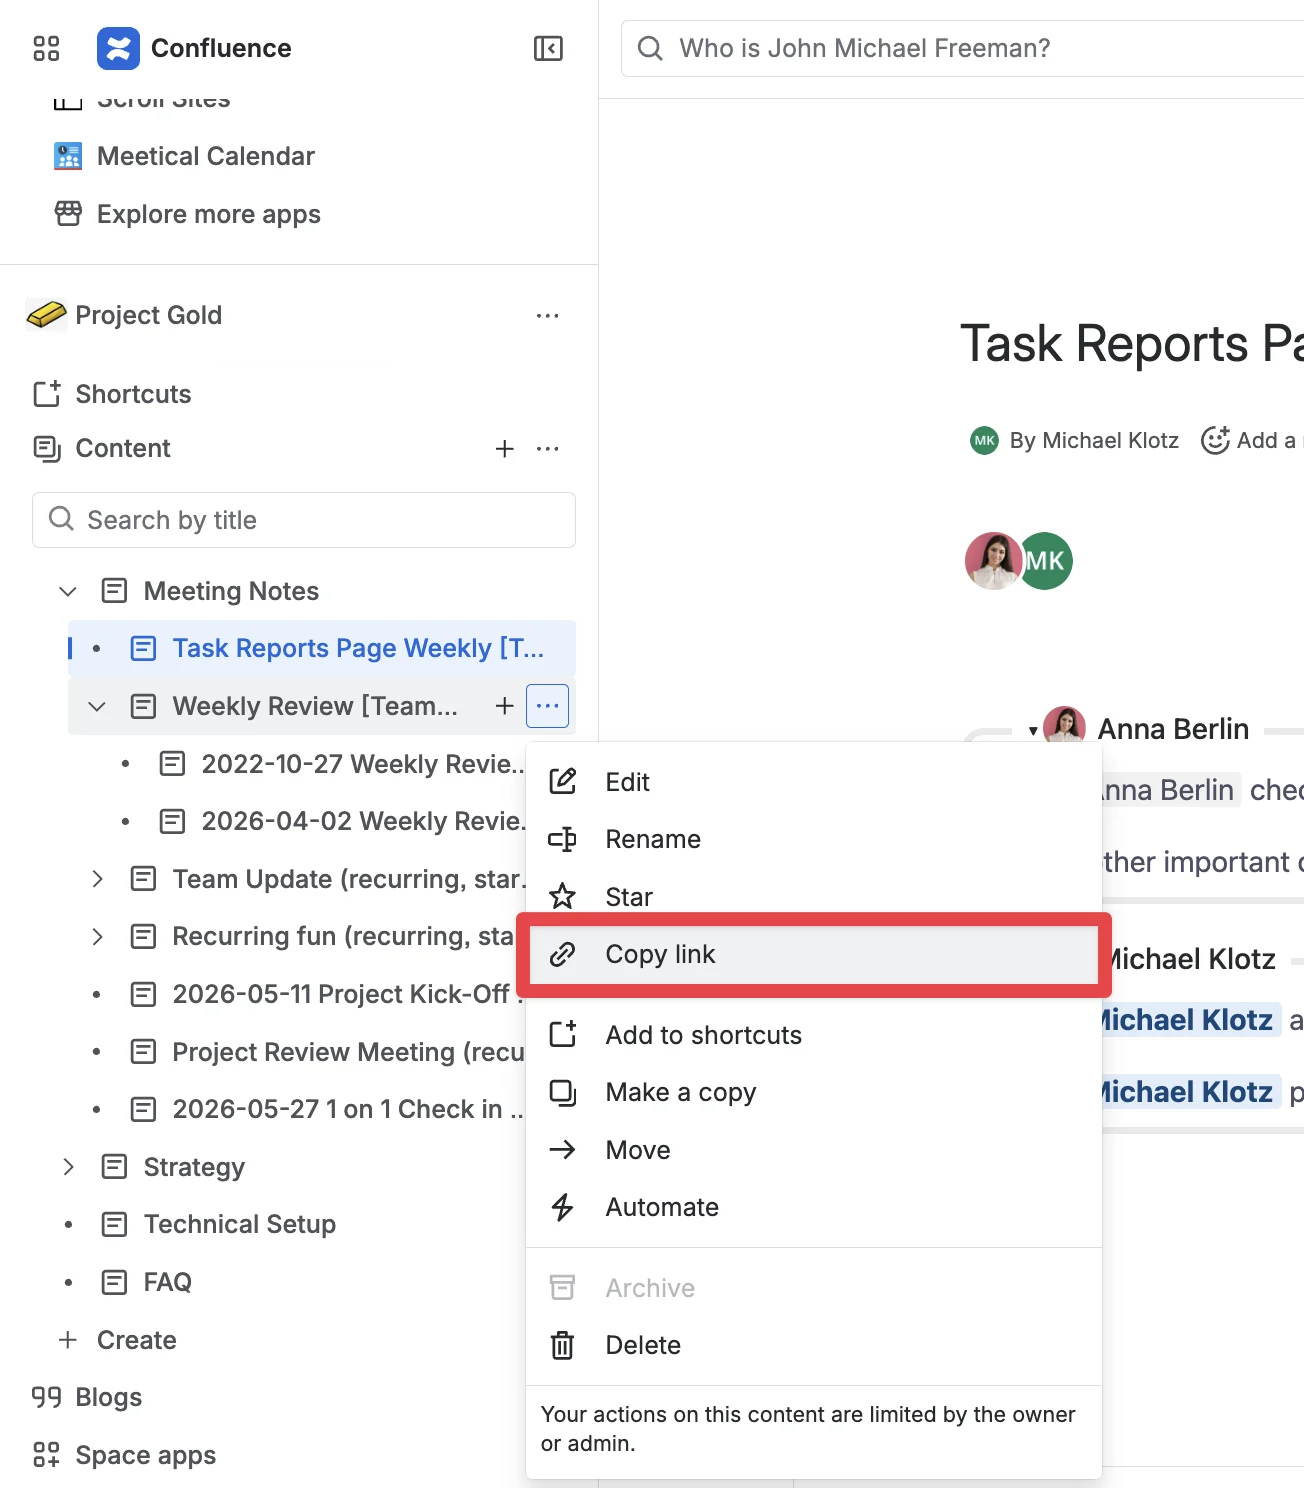Click the Confluence logo
Viewport: 1304px width, 1488px height.
point(118,48)
